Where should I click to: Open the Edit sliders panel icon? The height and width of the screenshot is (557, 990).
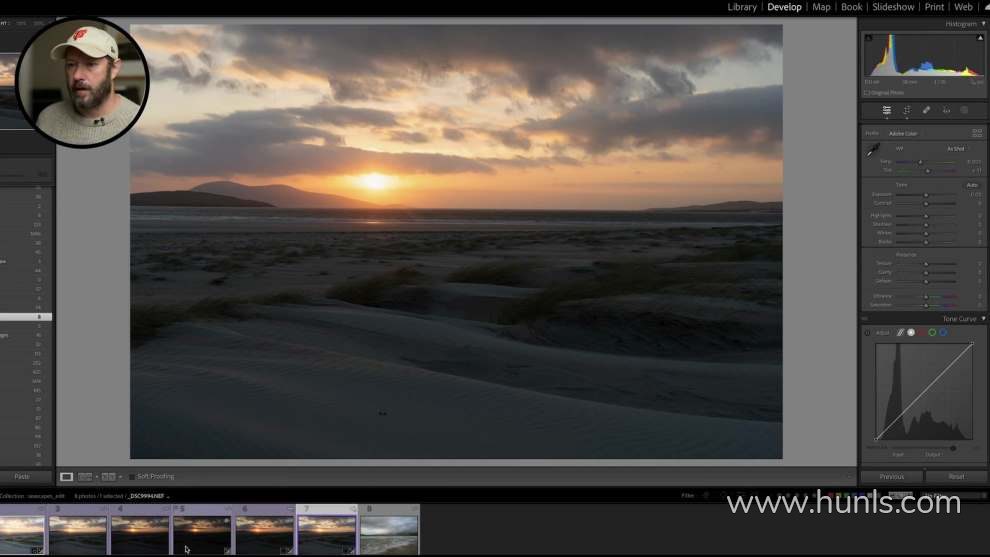886,111
